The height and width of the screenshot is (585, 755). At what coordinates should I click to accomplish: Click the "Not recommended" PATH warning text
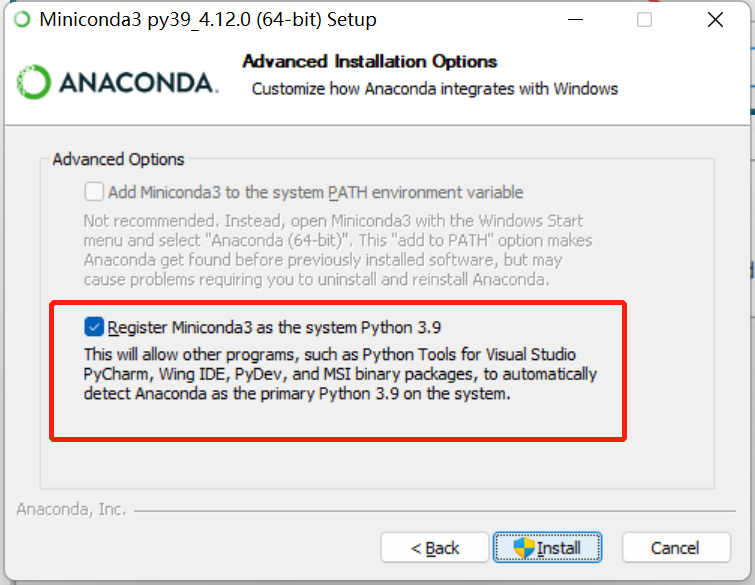tap(333, 250)
